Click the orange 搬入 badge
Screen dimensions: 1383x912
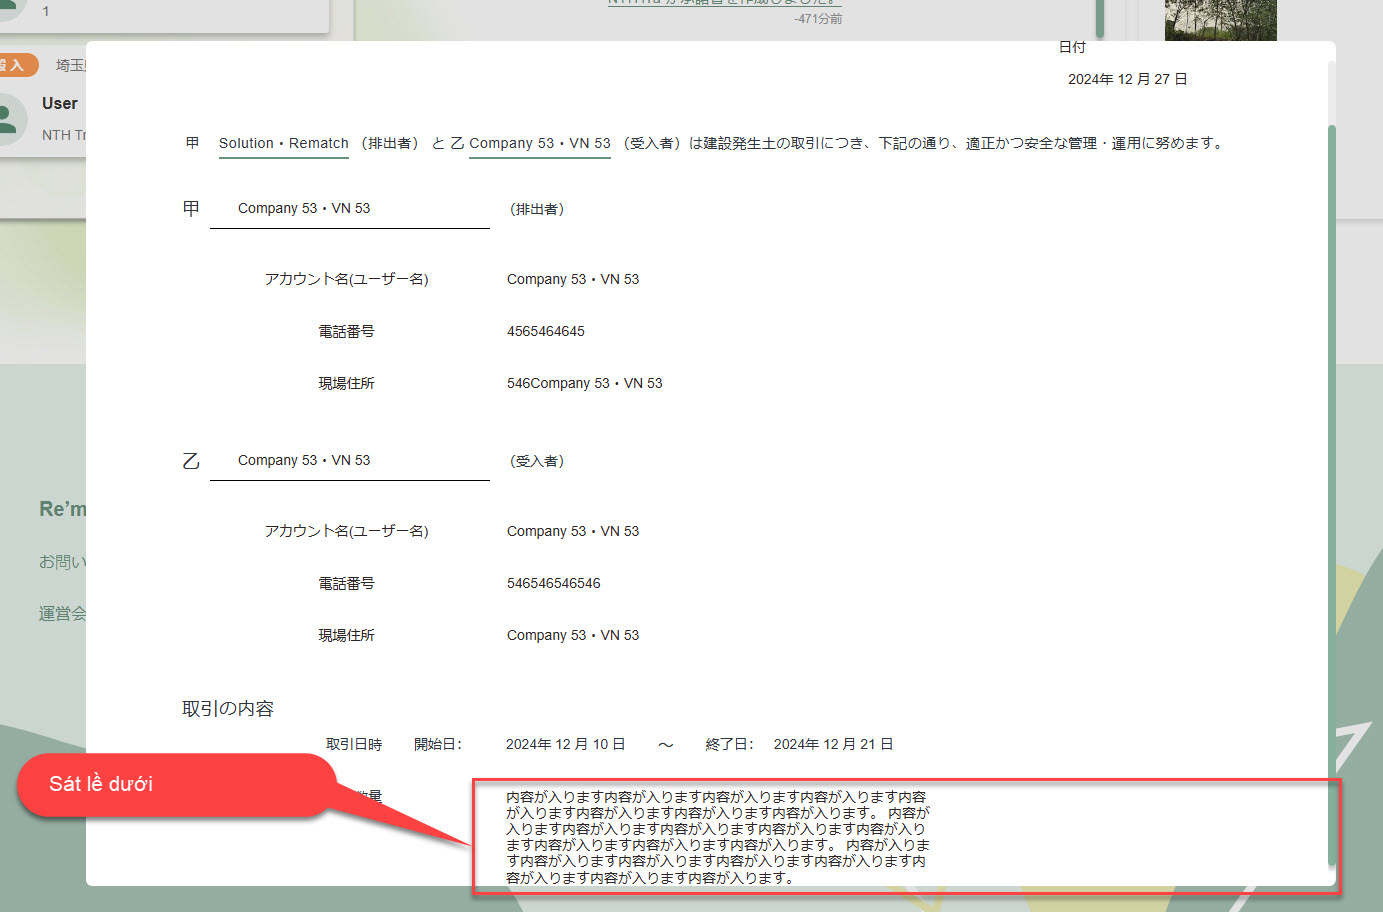17,65
